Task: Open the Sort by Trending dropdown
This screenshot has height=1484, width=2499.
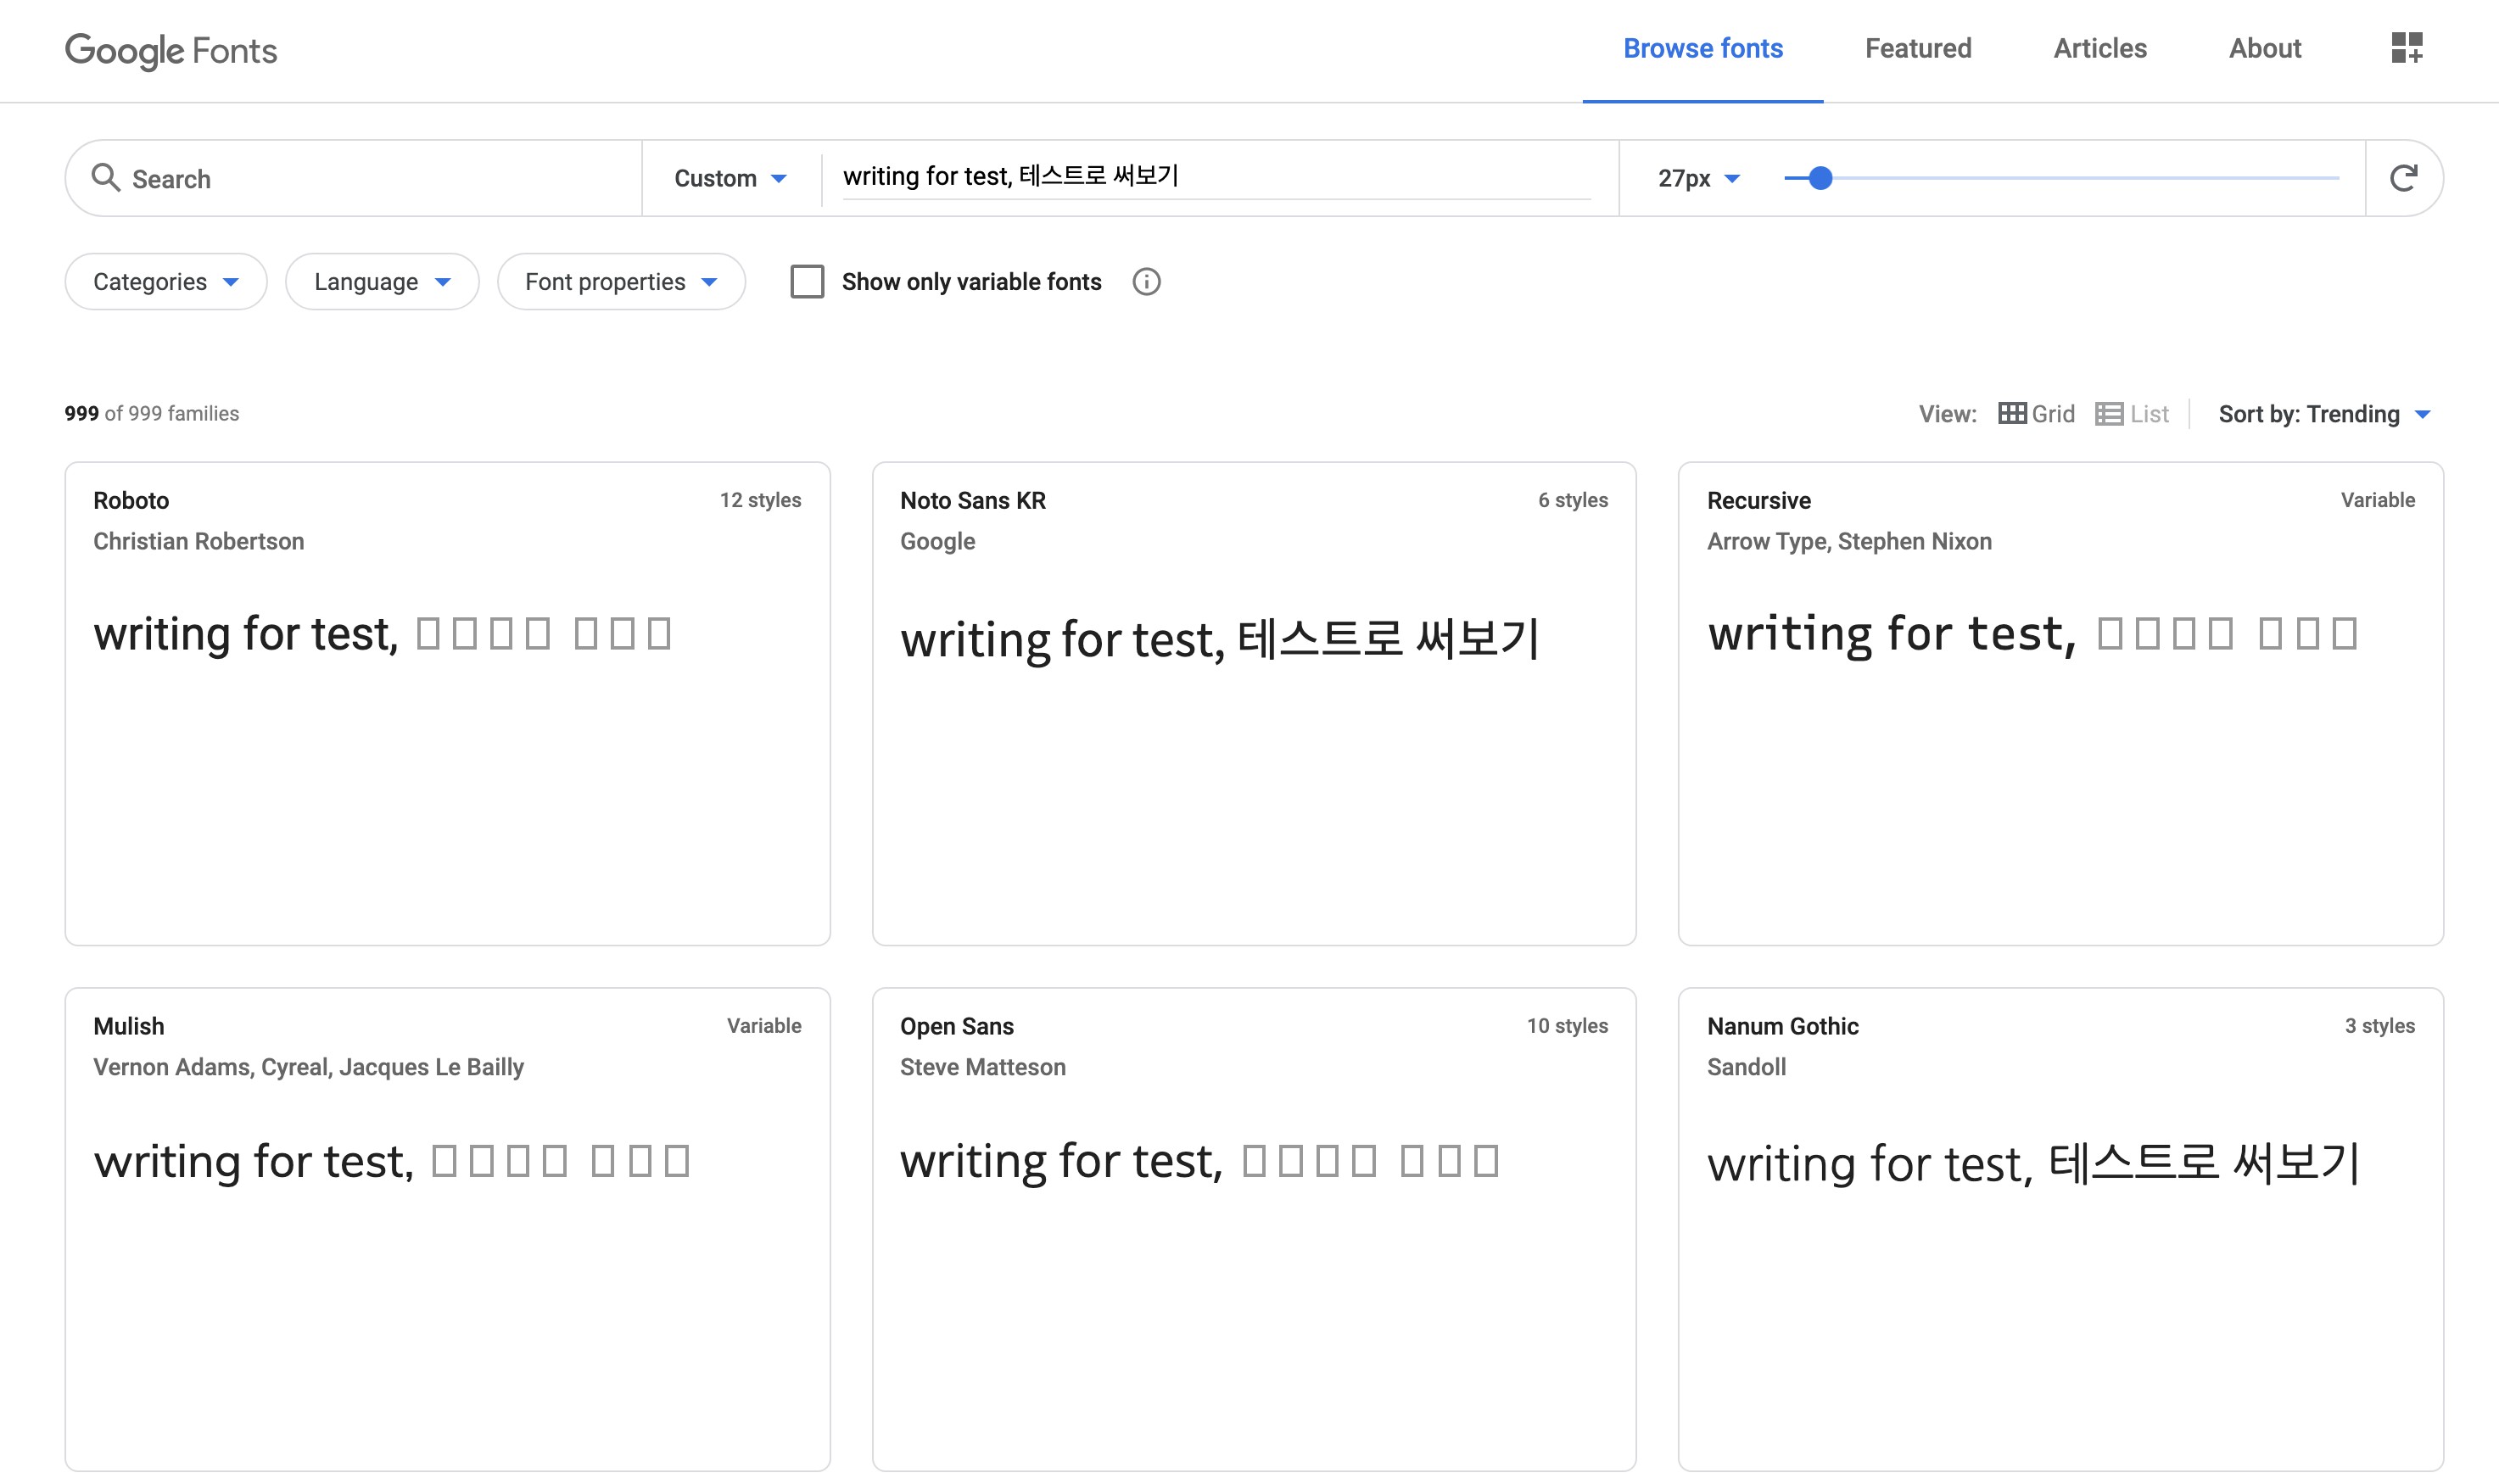Action: coord(2324,414)
